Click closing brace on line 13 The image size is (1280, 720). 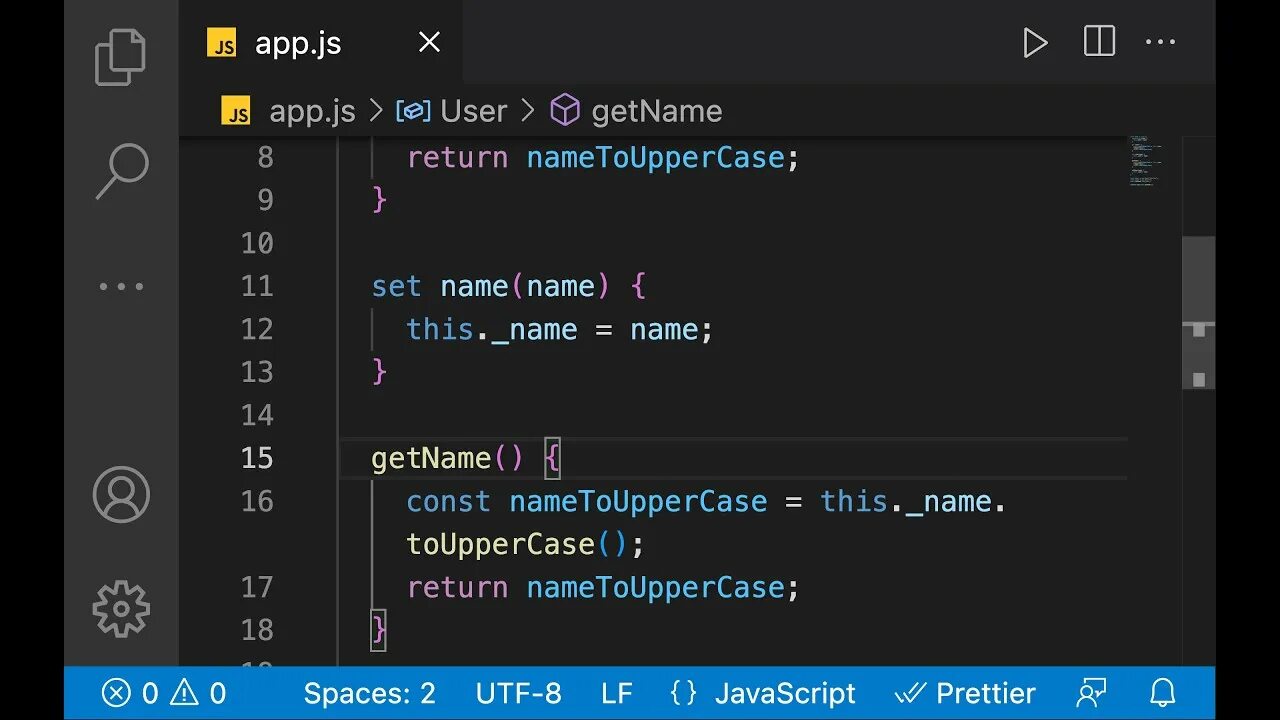point(379,372)
